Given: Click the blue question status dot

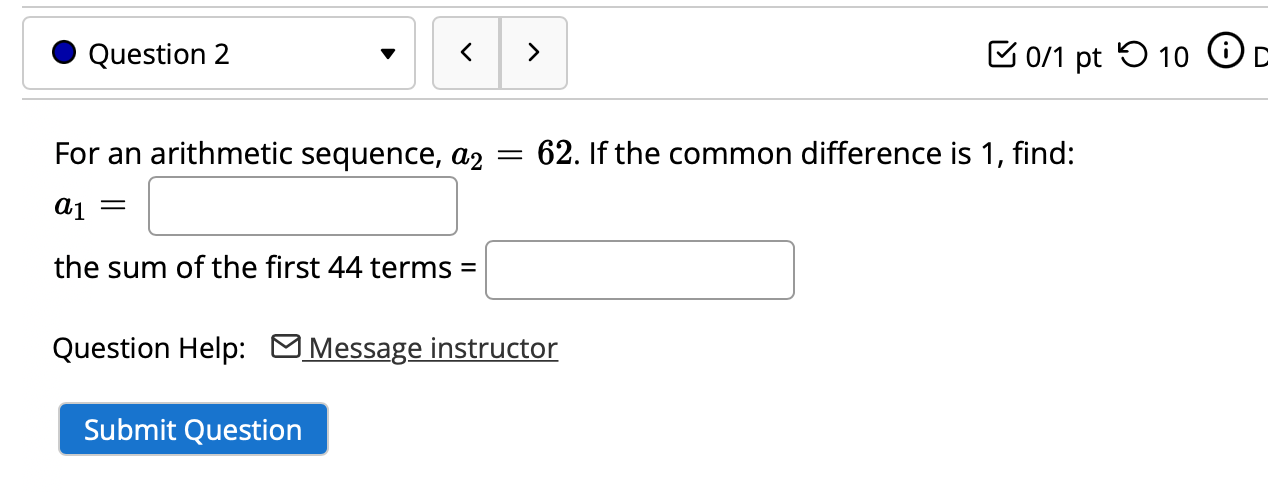Looking at the screenshot, I should point(65,53).
